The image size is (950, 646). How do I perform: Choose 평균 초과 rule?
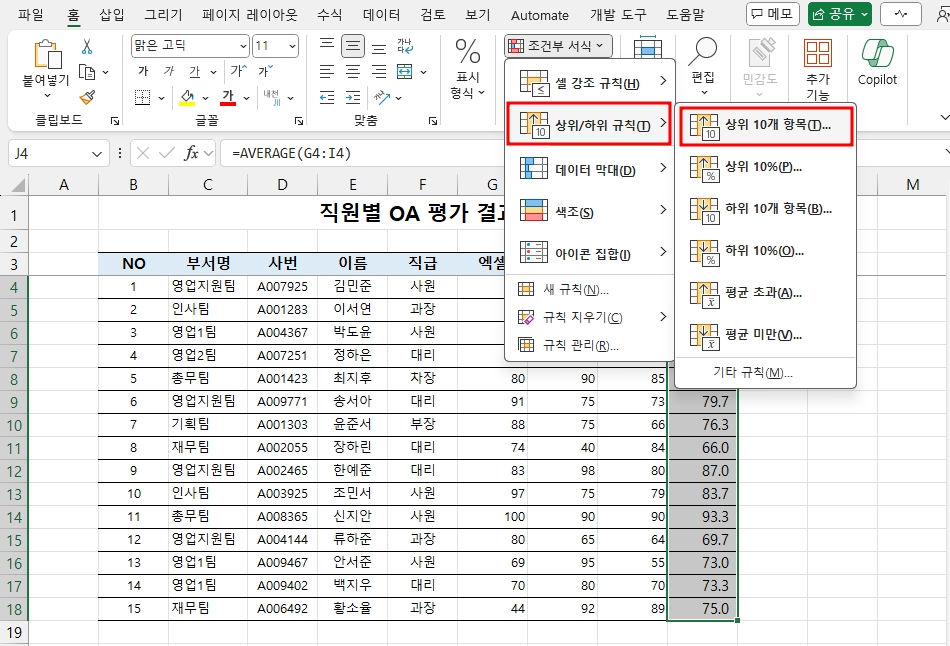766,293
